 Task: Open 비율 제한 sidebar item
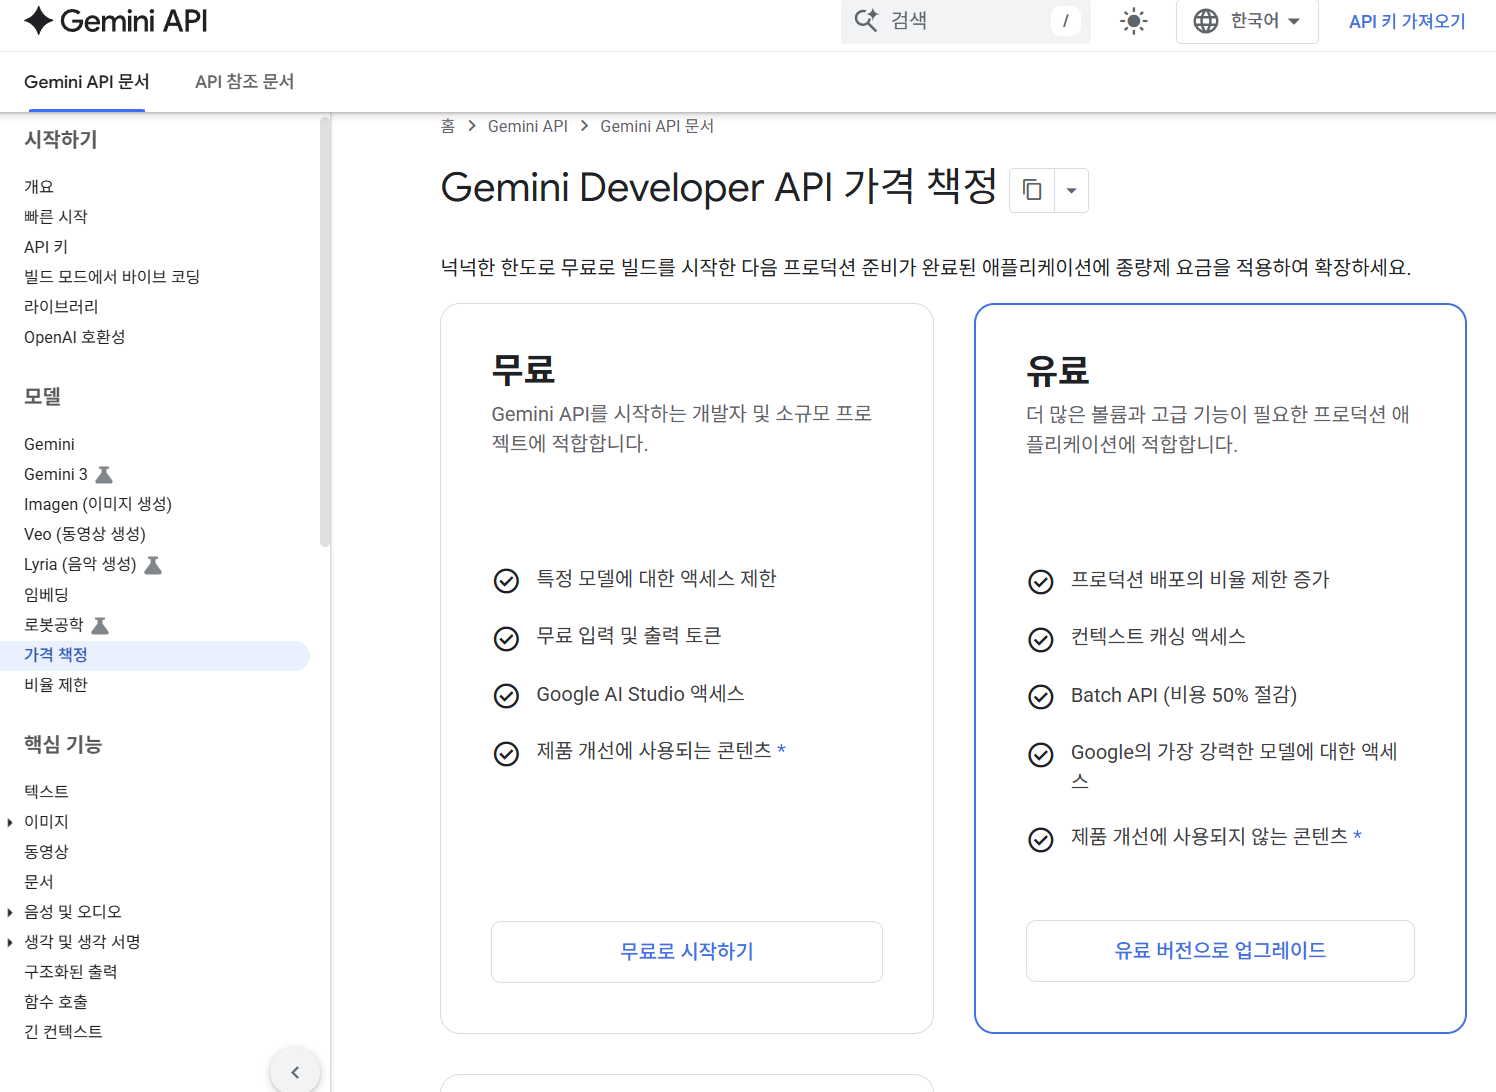point(56,685)
